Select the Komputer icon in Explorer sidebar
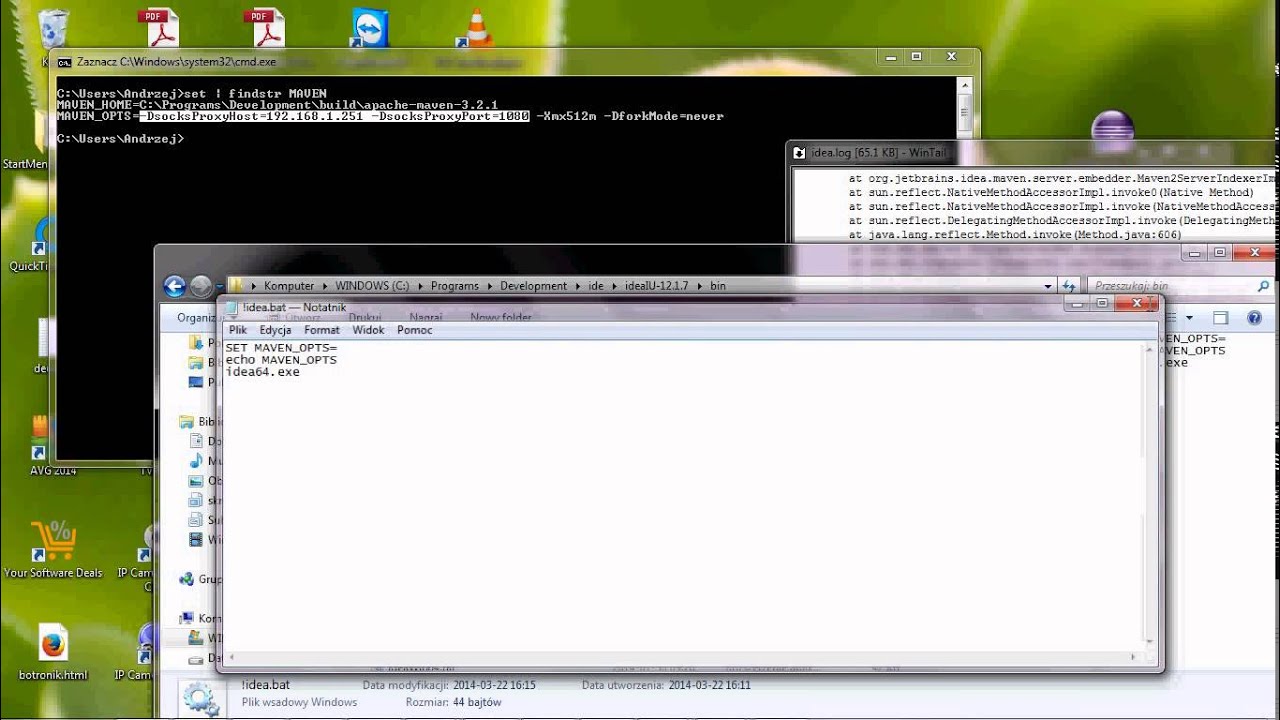 point(186,618)
